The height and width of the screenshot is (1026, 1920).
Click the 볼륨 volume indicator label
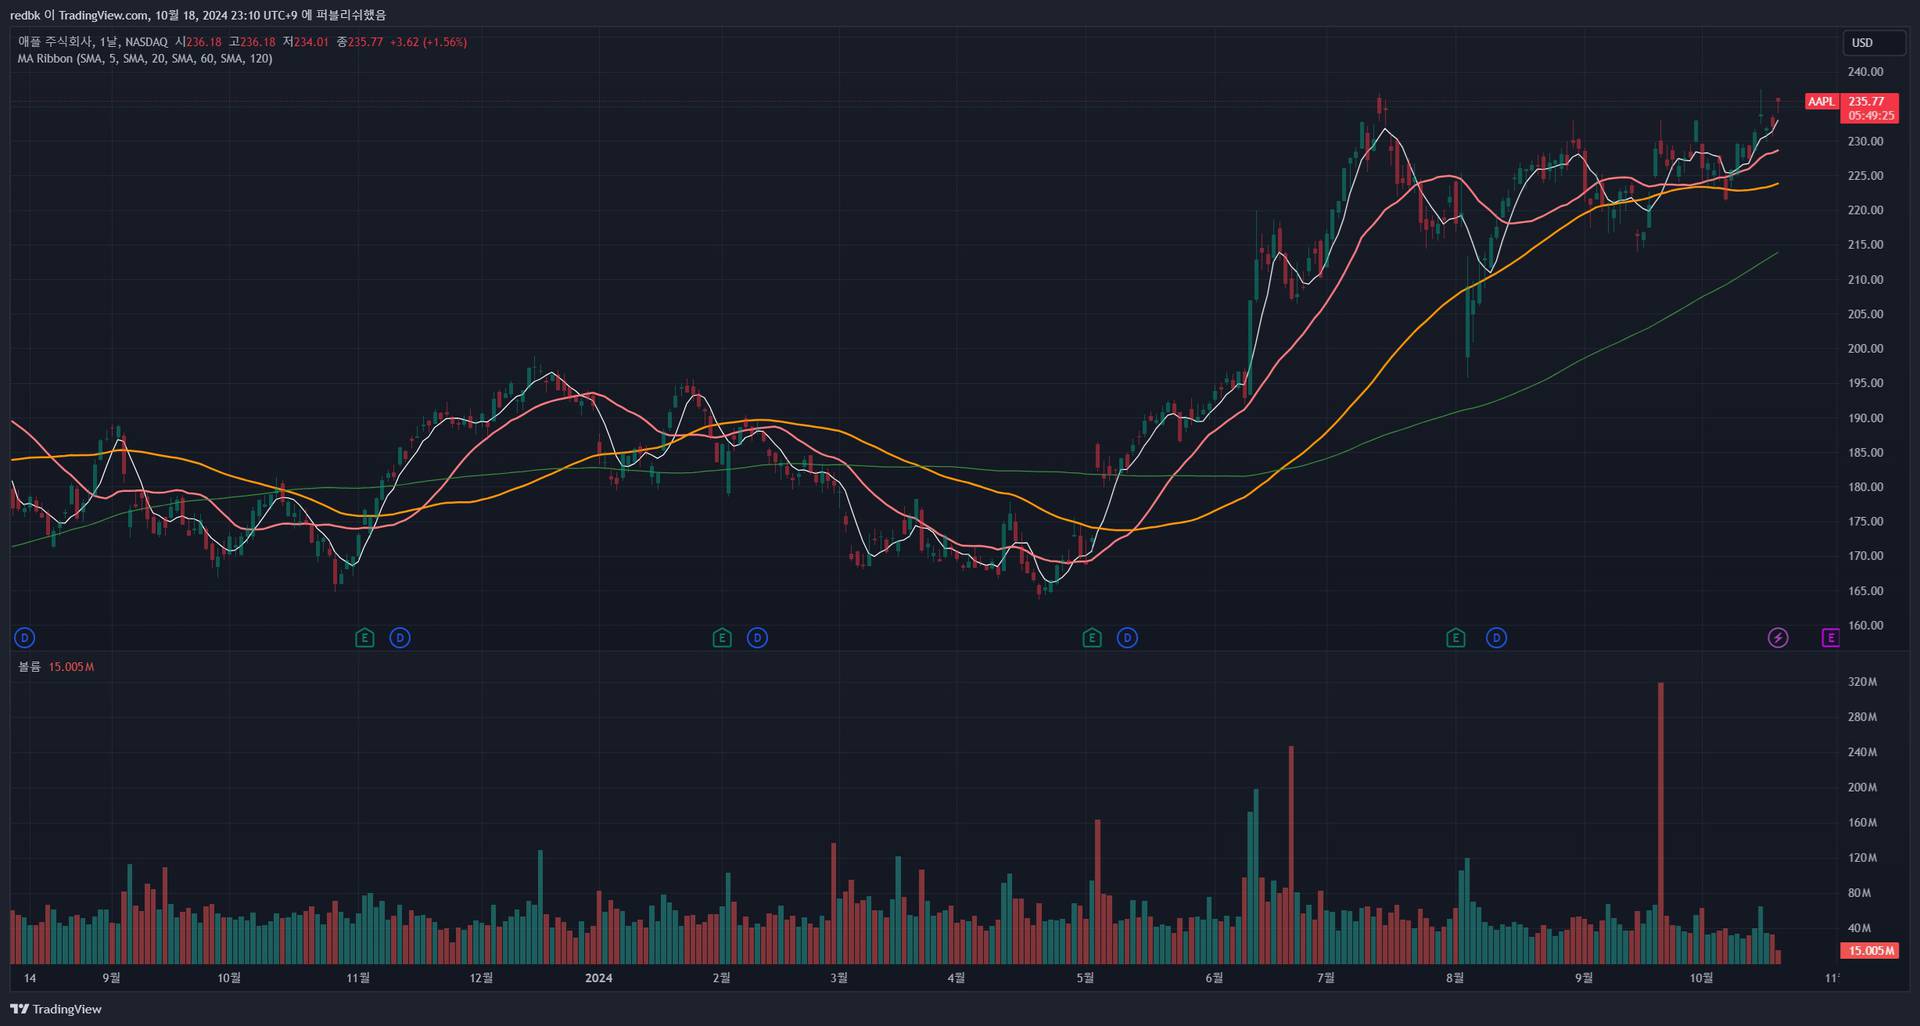click(x=30, y=667)
